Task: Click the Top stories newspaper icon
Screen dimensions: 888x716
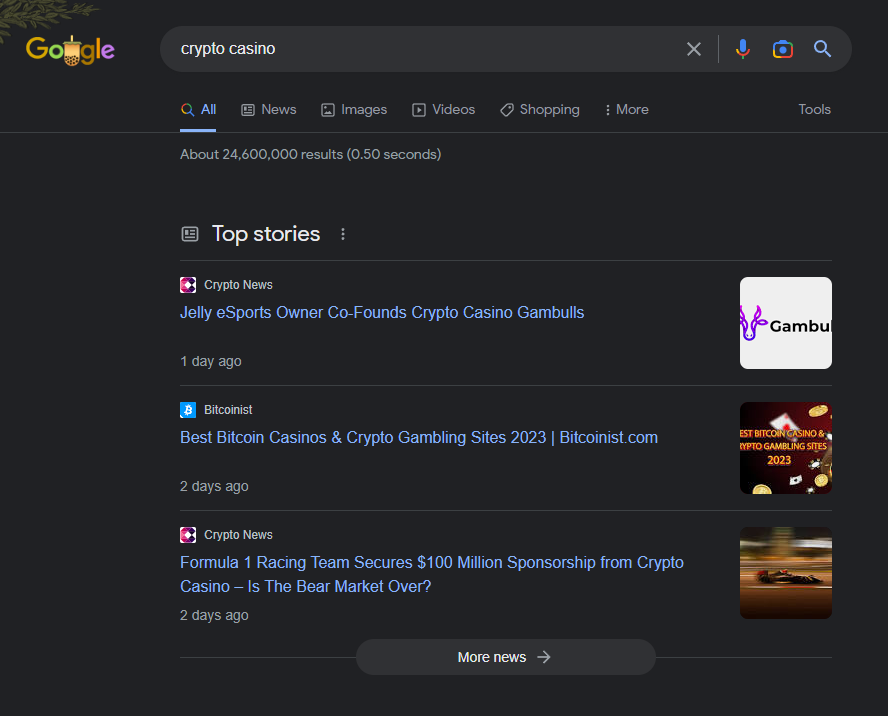Action: [x=190, y=234]
